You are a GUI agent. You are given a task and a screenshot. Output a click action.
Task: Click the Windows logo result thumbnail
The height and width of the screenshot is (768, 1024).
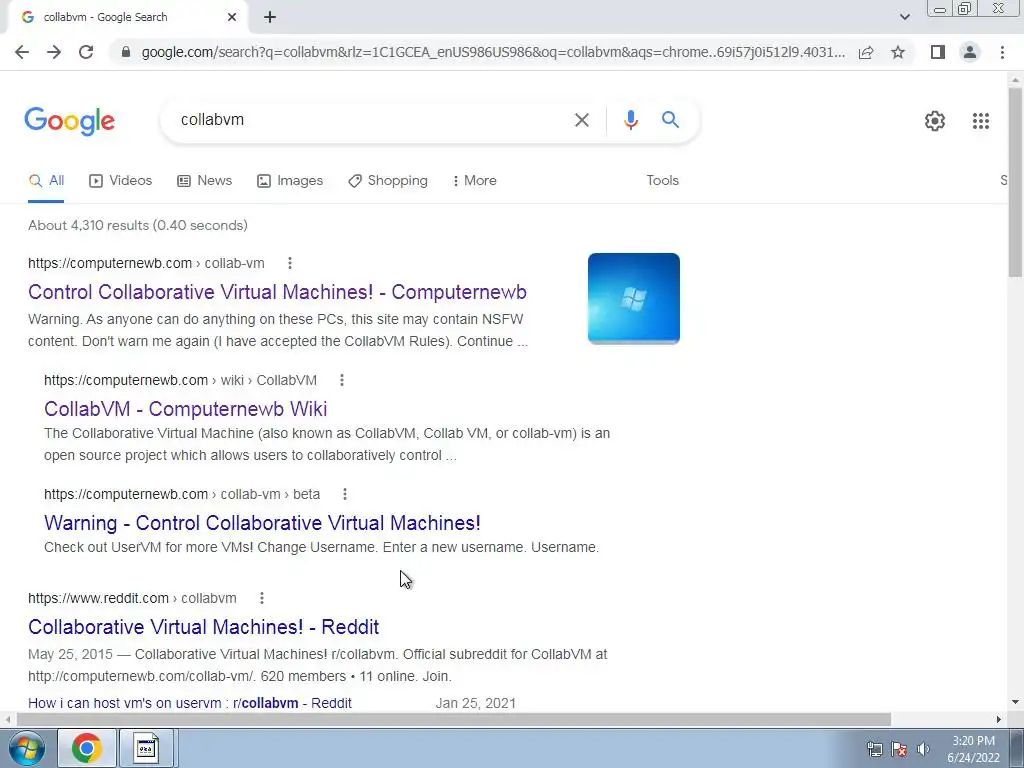[x=633, y=298]
